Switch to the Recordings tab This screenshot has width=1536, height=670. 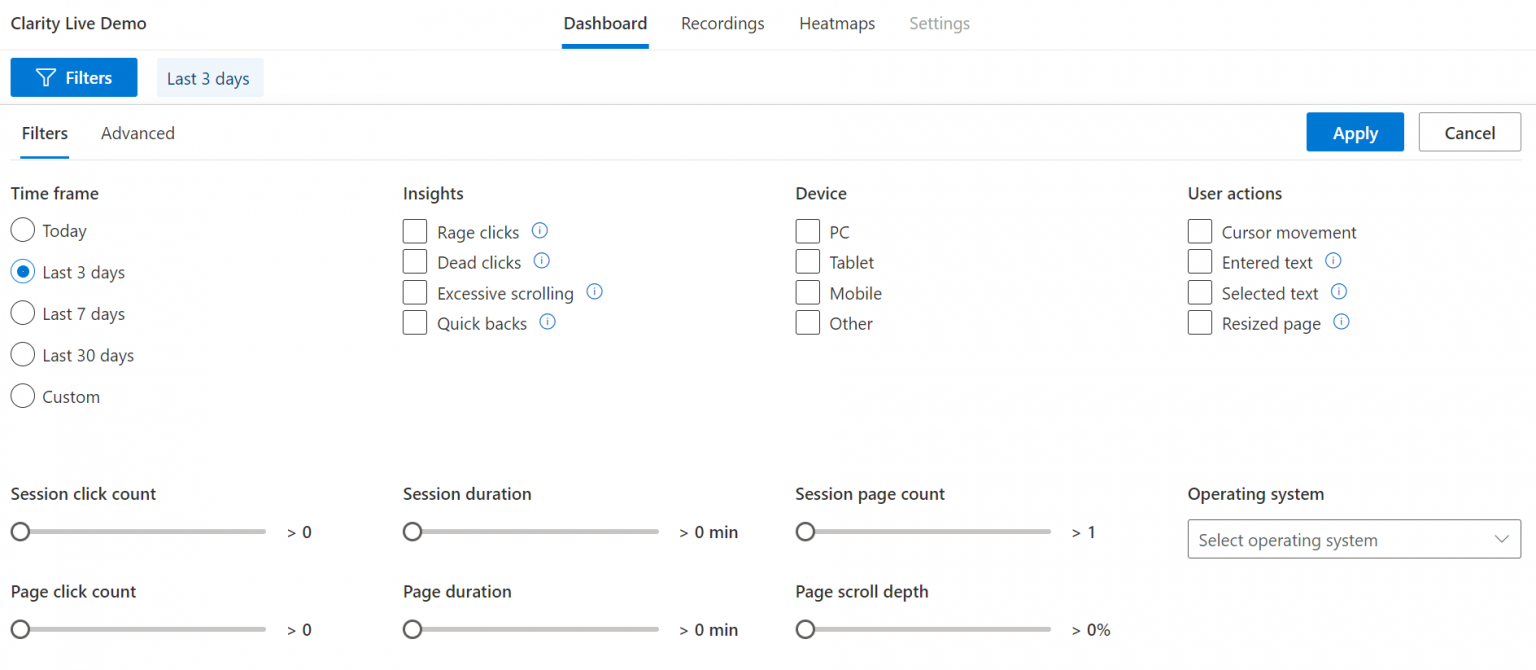click(x=722, y=23)
